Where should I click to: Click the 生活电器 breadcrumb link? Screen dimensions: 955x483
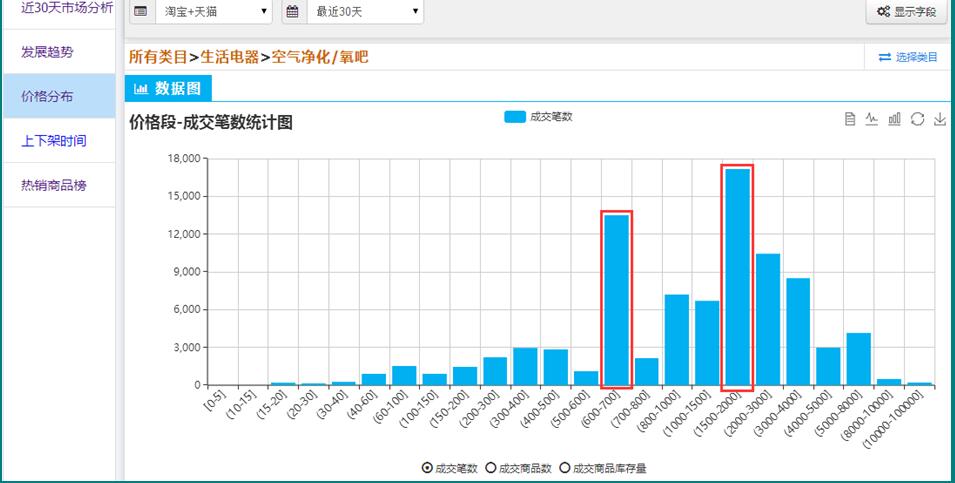[229, 58]
